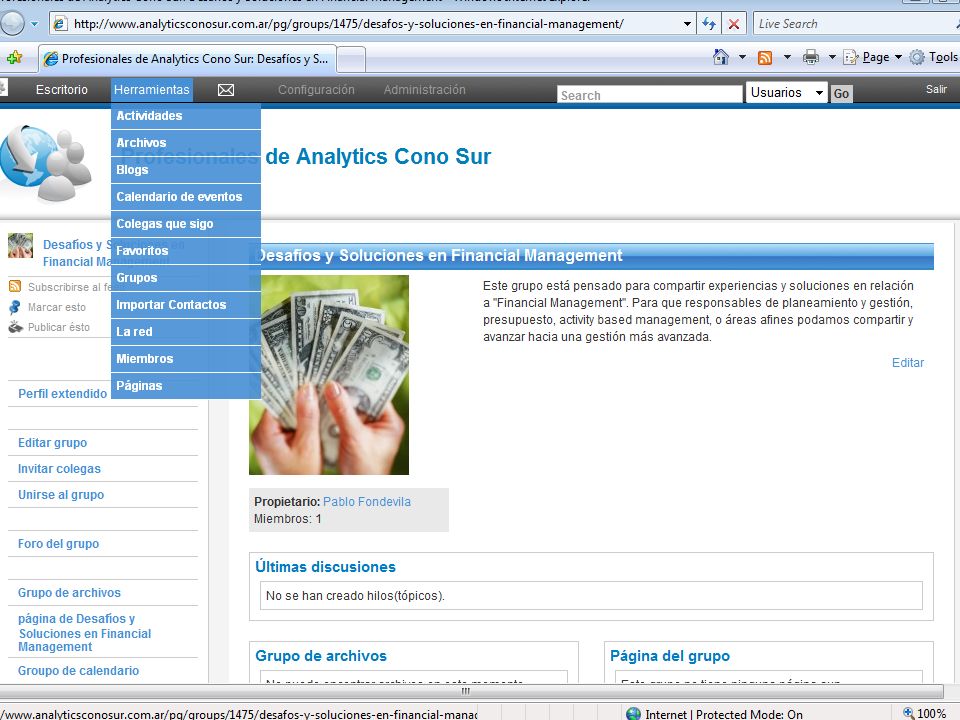This screenshot has height=720, width=960.
Task: Open Miembros from the menu
Action: 186,358
